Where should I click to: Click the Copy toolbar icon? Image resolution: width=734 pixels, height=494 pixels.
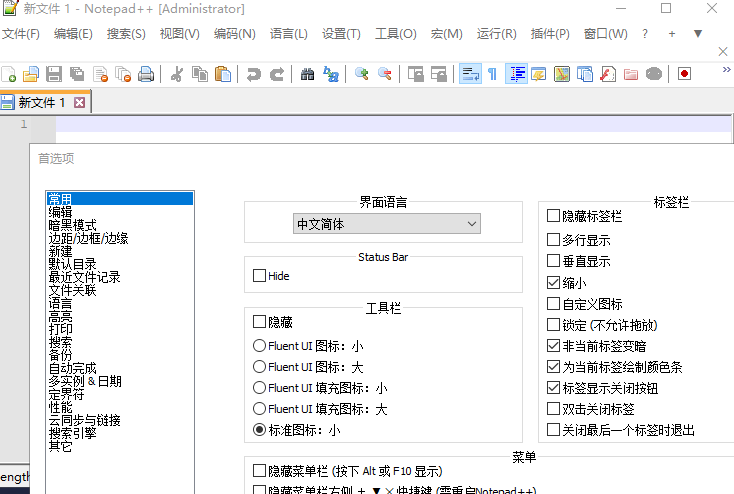pyautogui.click(x=200, y=74)
